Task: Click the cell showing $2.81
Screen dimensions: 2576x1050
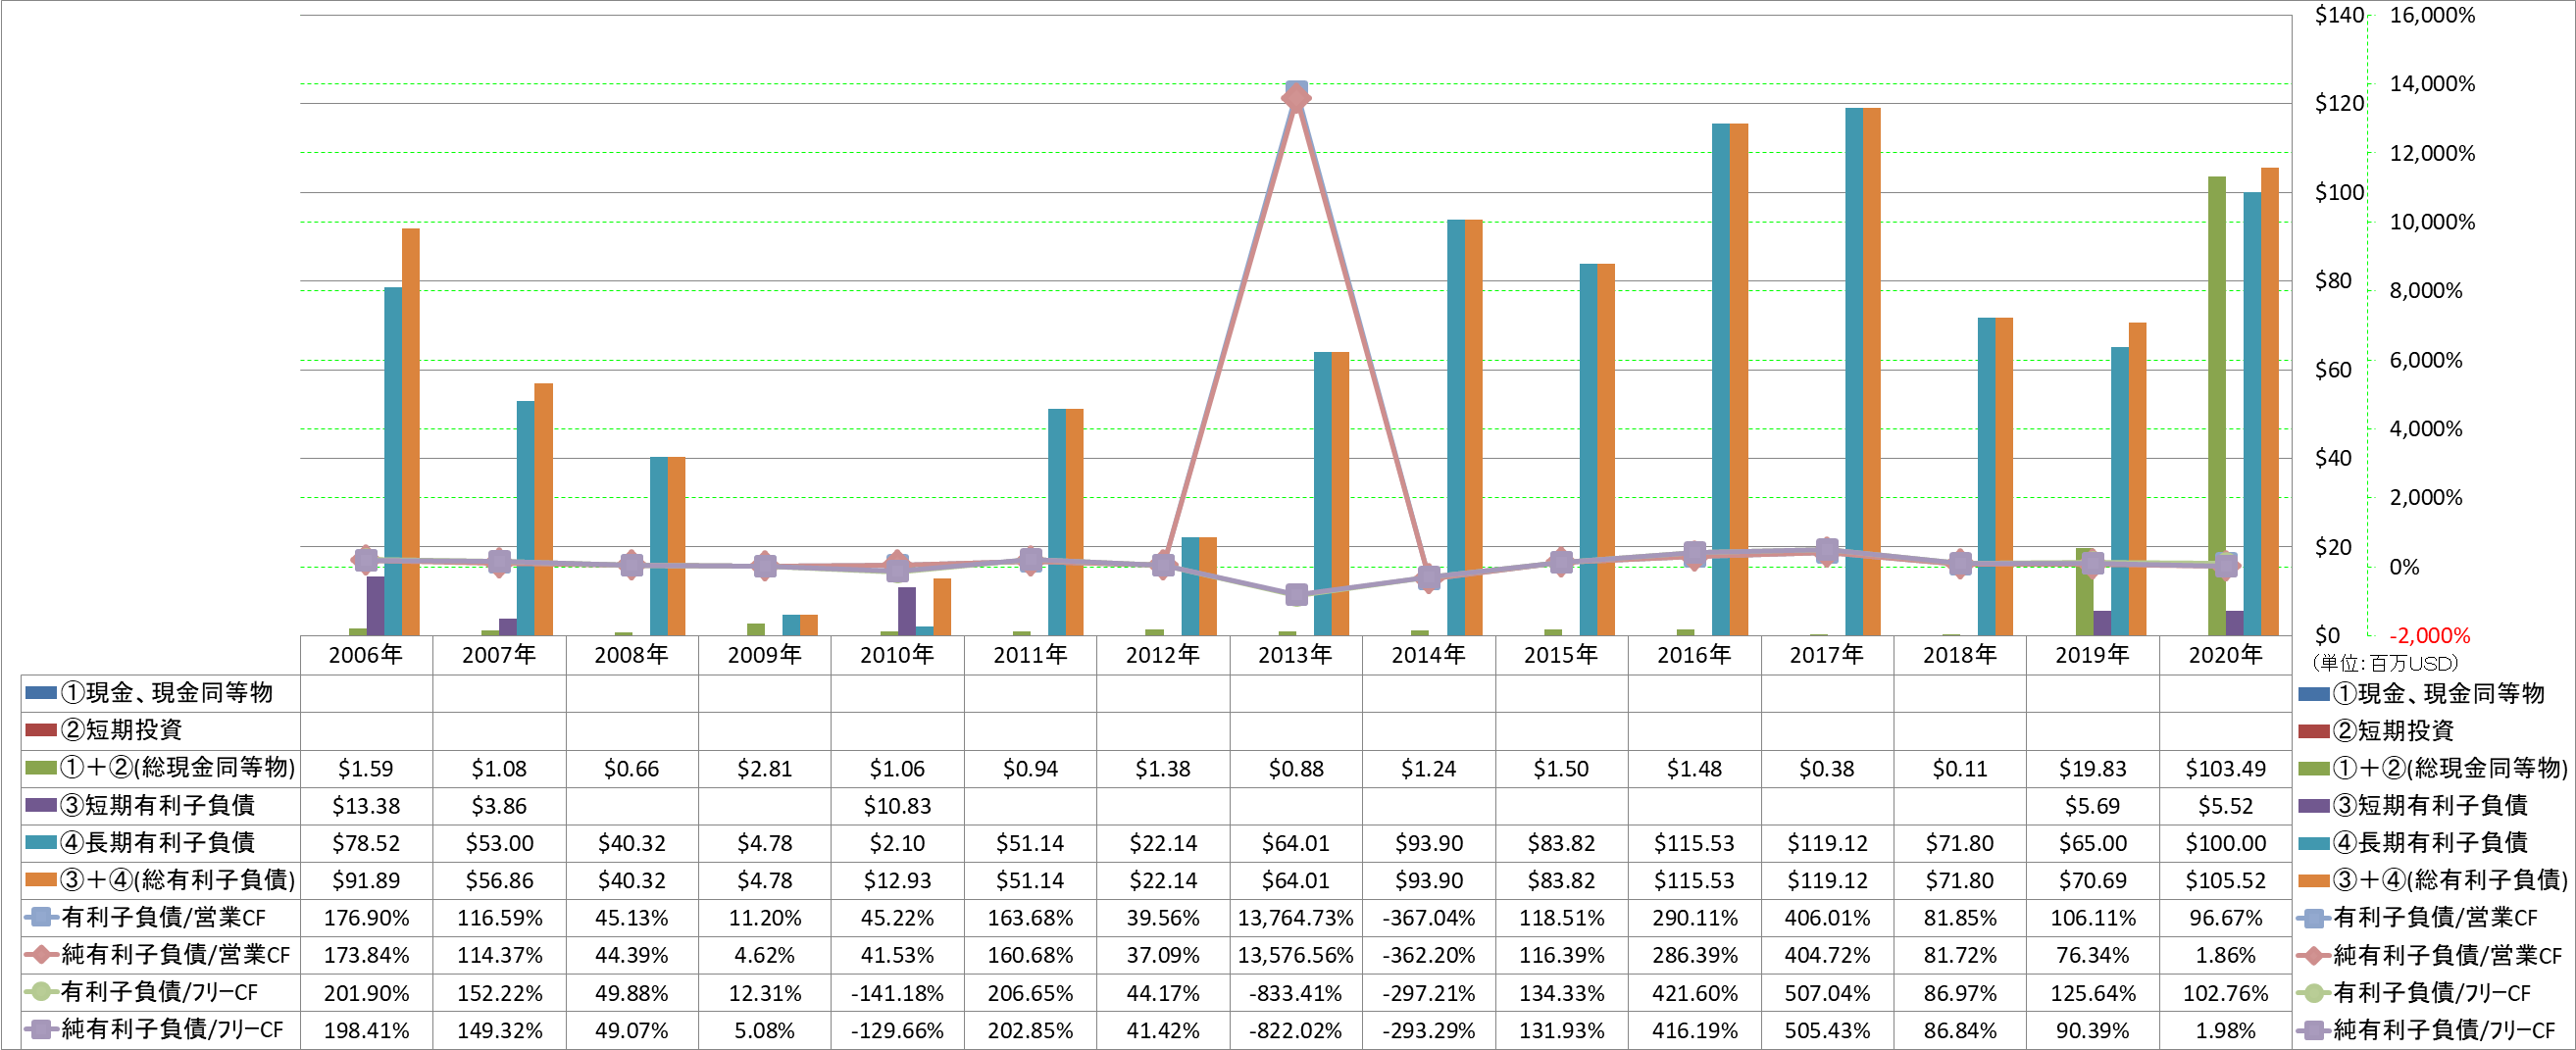Action: pos(764,768)
